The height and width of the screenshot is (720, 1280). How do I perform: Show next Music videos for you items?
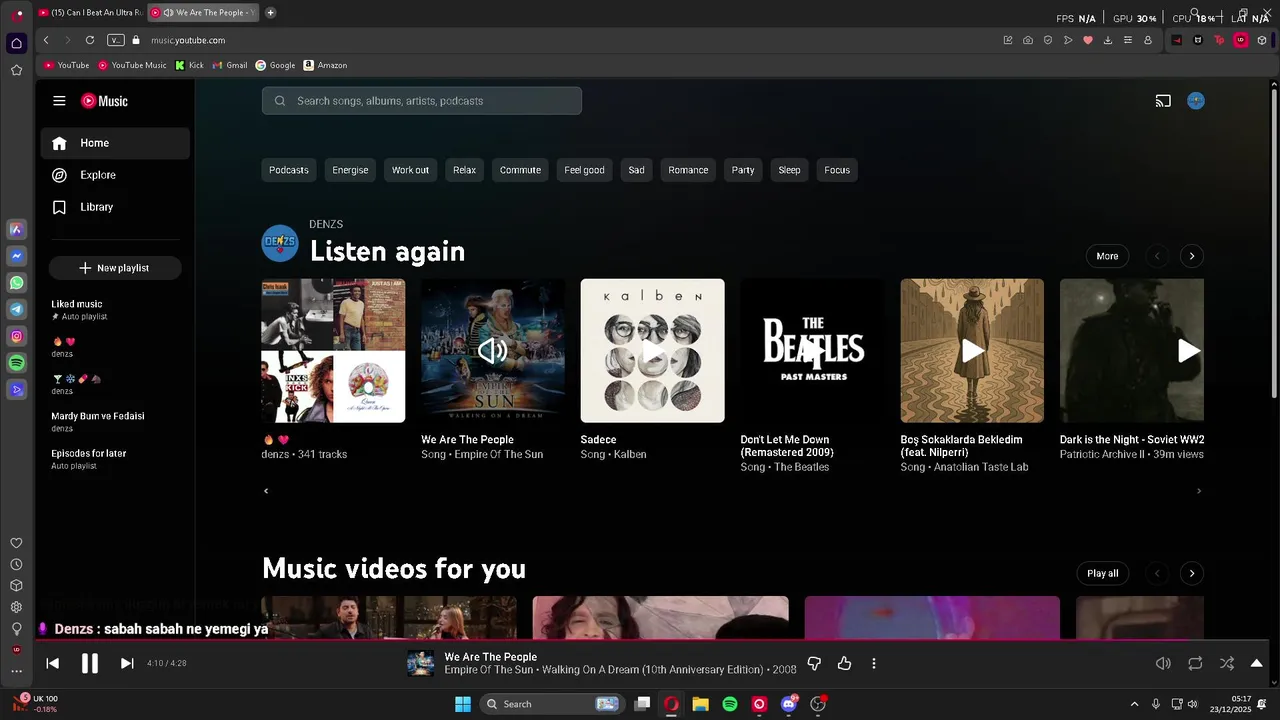tap(1191, 573)
